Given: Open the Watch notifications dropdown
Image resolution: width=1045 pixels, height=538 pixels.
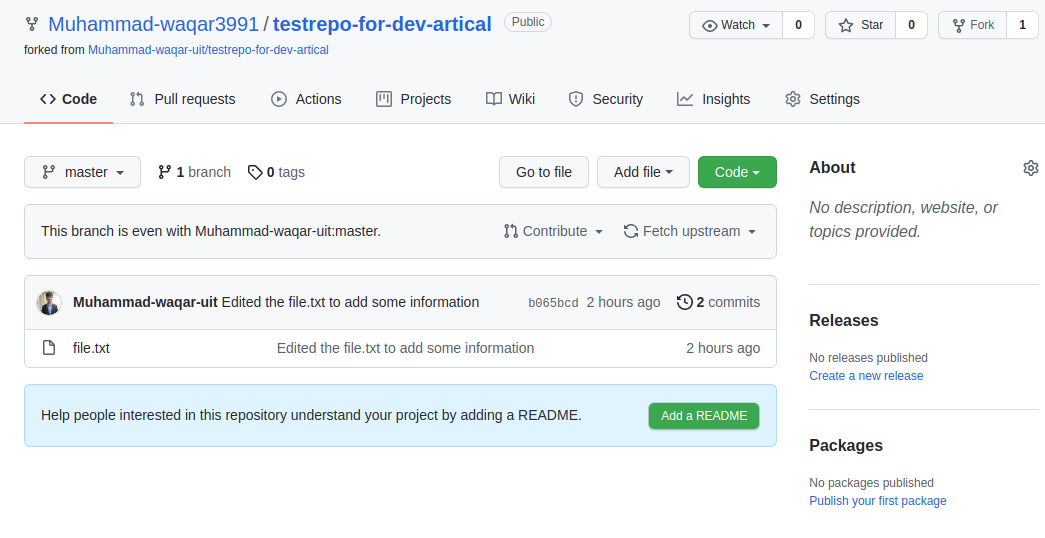Looking at the screenshot, I should (x=736, y=25).
